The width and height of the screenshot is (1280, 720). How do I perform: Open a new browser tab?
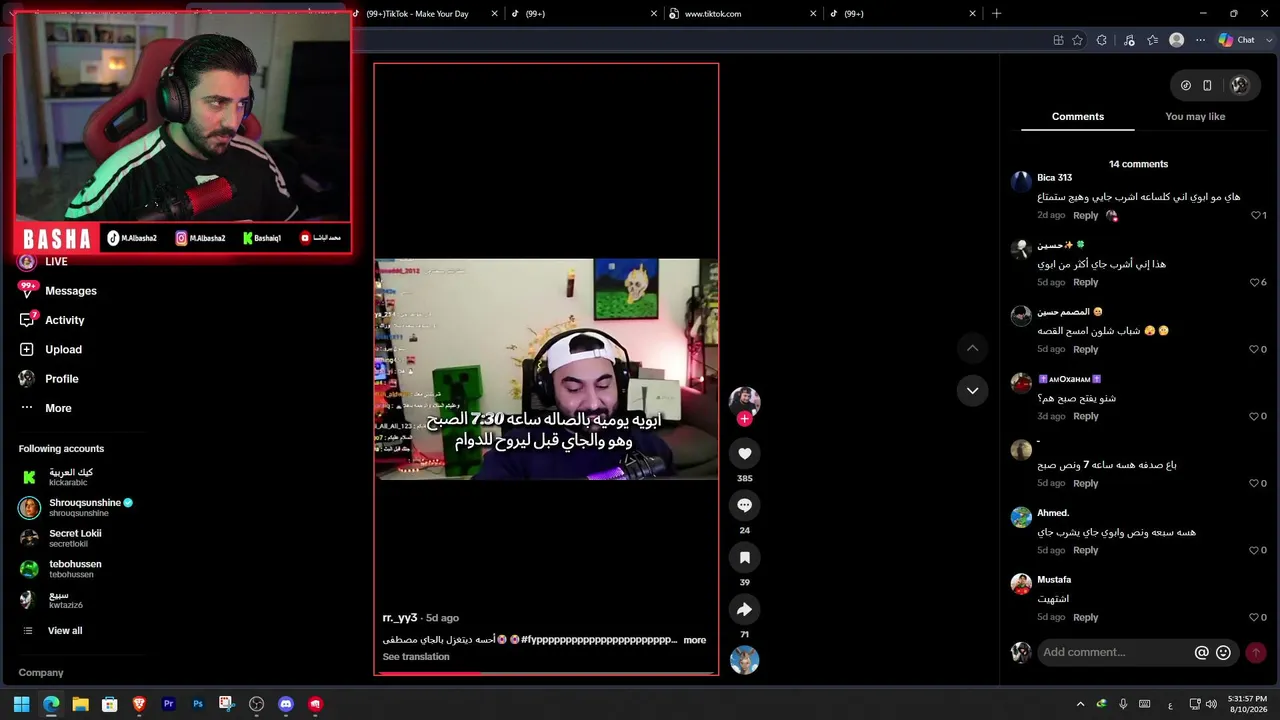(x=996, y=14)
